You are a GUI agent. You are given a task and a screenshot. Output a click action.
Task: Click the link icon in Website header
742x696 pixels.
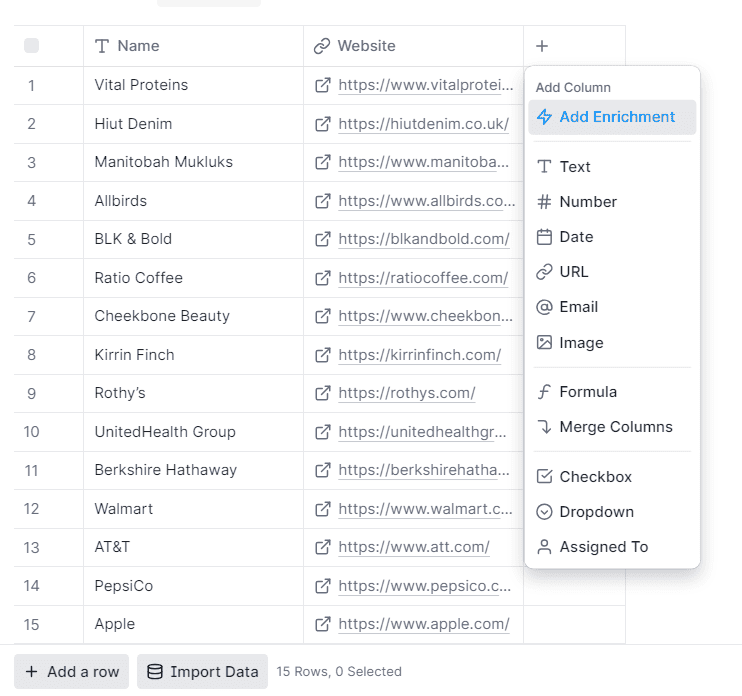321,46
